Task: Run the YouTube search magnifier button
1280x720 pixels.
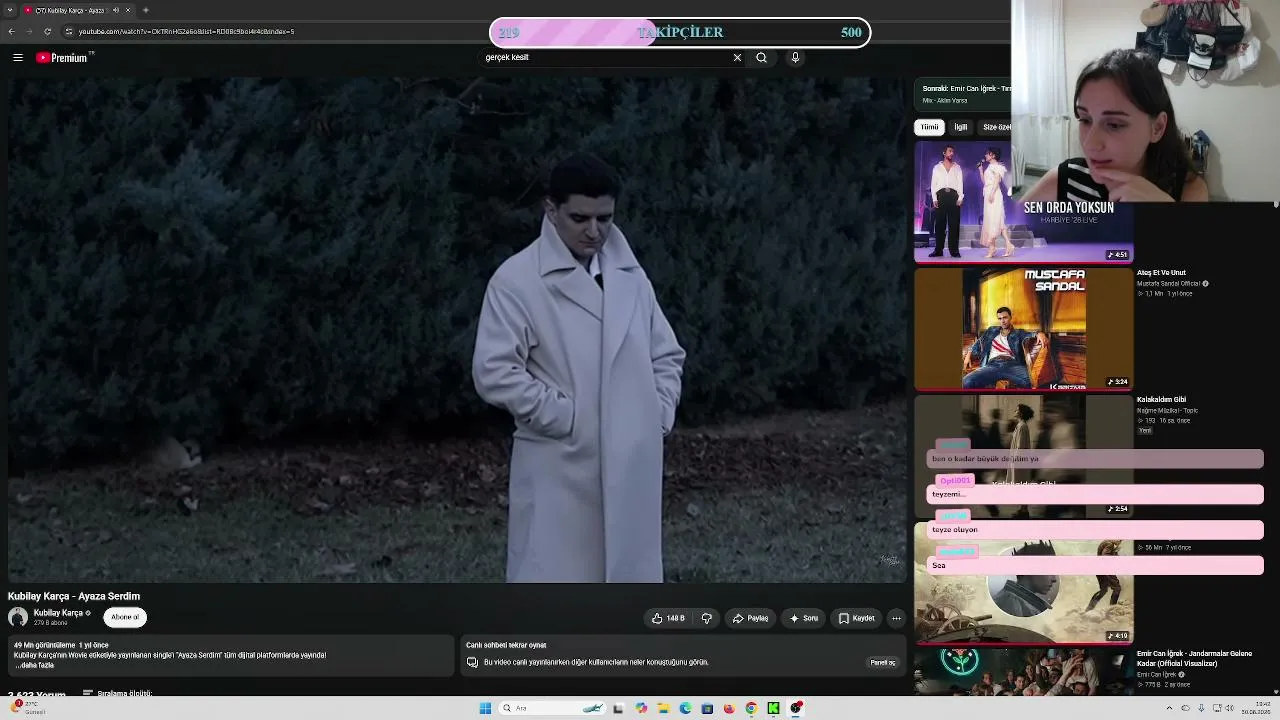Action: click(x=762, y=58)
